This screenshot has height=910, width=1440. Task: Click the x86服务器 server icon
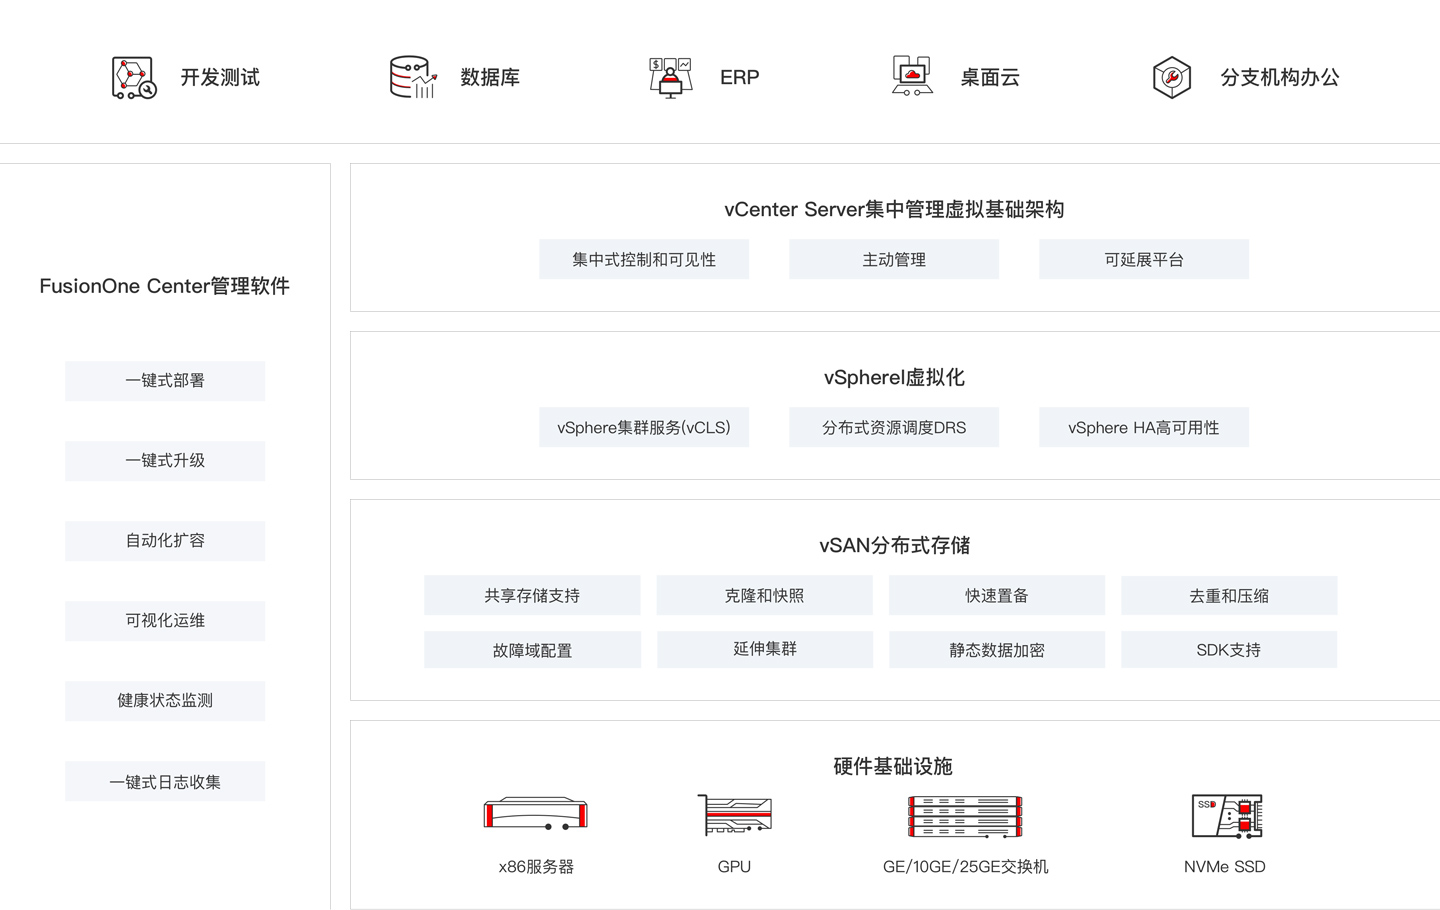click(x=536, y=814)
